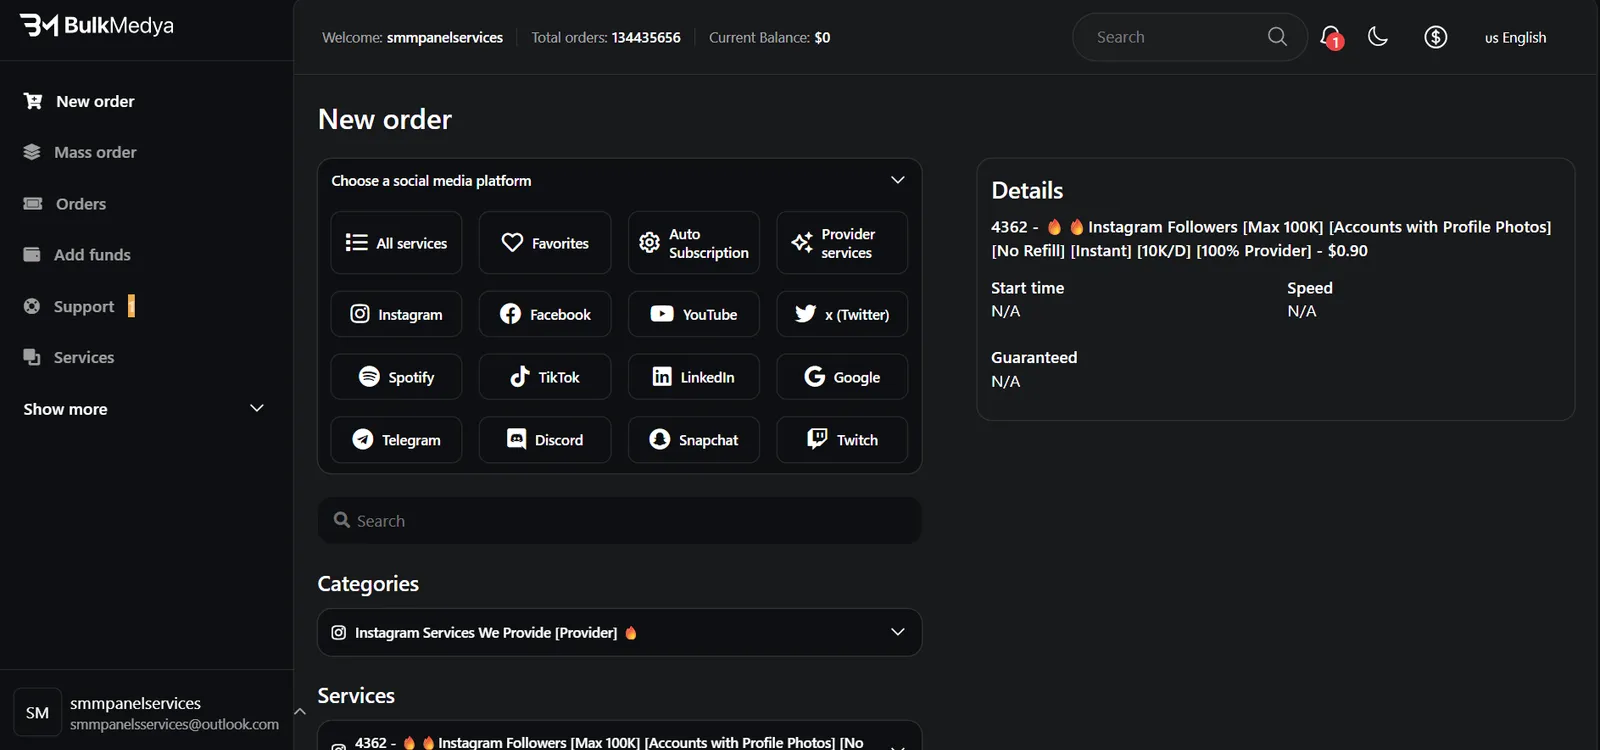Click the Total orders: 134435656 text
This screenshot has height=750, width=1600.
[606, 38]
